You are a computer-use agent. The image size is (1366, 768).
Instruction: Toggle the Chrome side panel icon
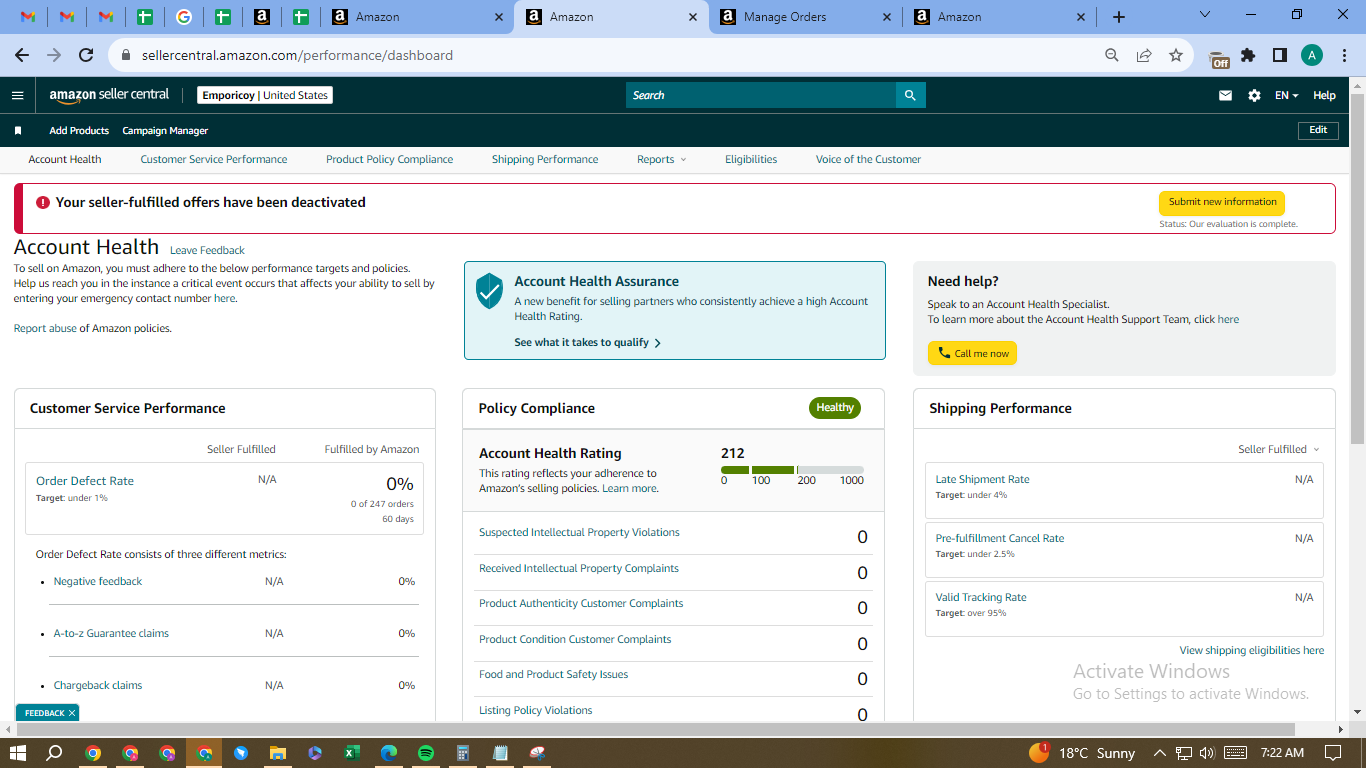point(1279,55)
